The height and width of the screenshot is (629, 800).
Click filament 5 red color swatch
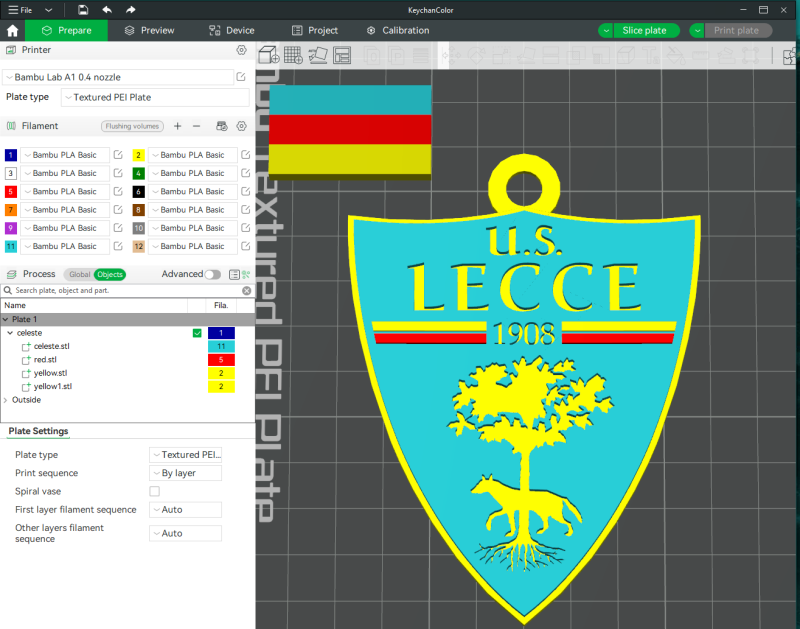tap(11, 191)
